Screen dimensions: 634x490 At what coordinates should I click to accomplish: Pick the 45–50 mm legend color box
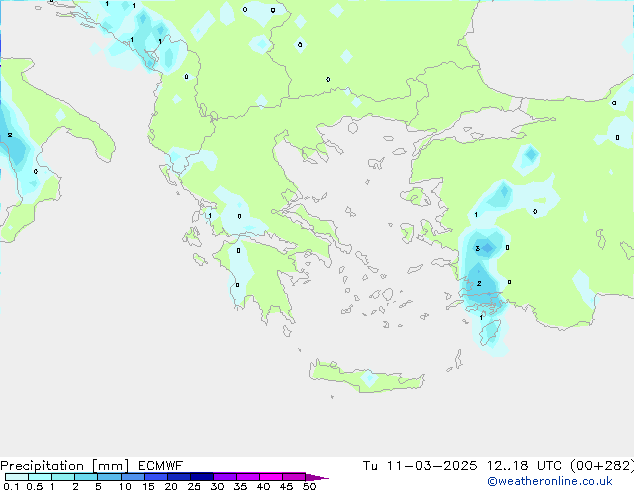[294, 477]
